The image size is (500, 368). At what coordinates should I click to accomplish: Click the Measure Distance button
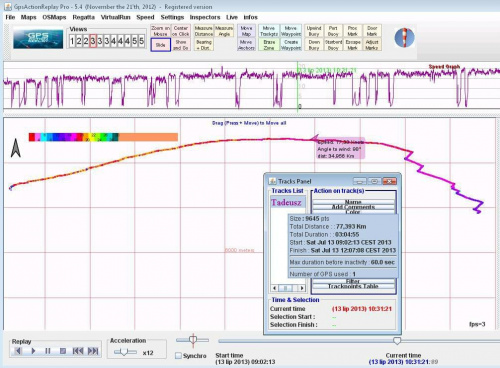(204, 31)
